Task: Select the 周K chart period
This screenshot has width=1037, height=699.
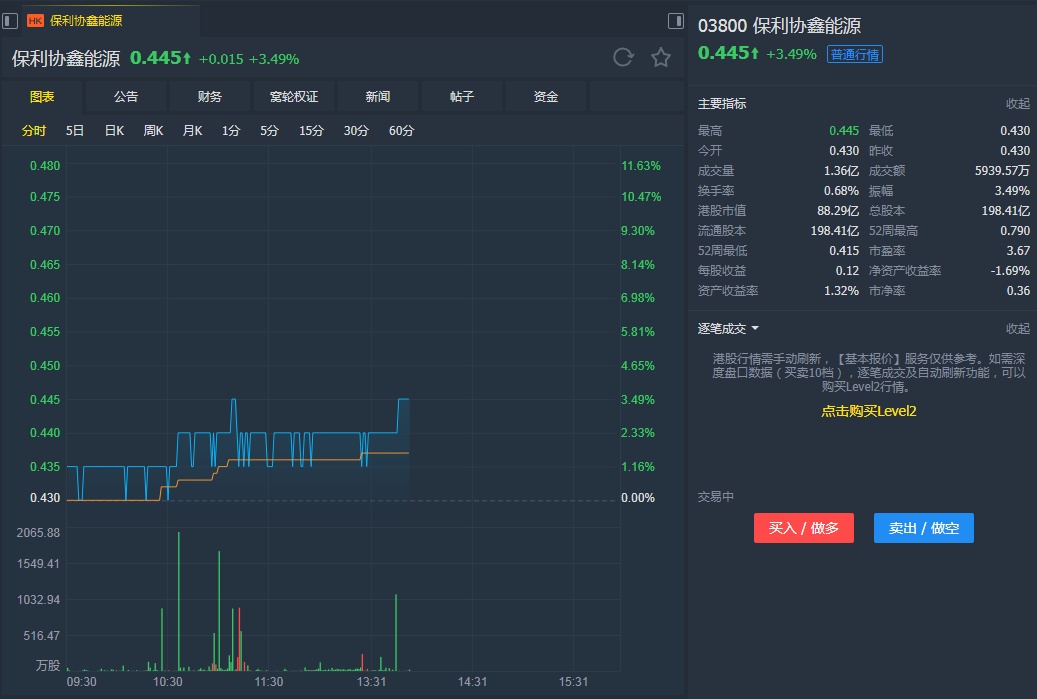Action: (153, 130)
